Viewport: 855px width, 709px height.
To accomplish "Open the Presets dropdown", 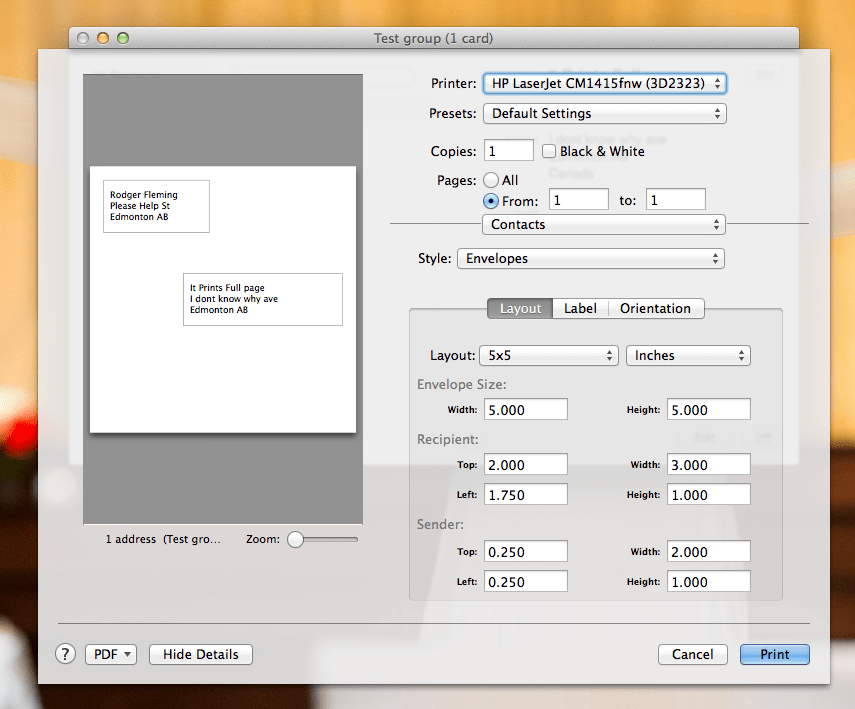I will tap(603, 113).
